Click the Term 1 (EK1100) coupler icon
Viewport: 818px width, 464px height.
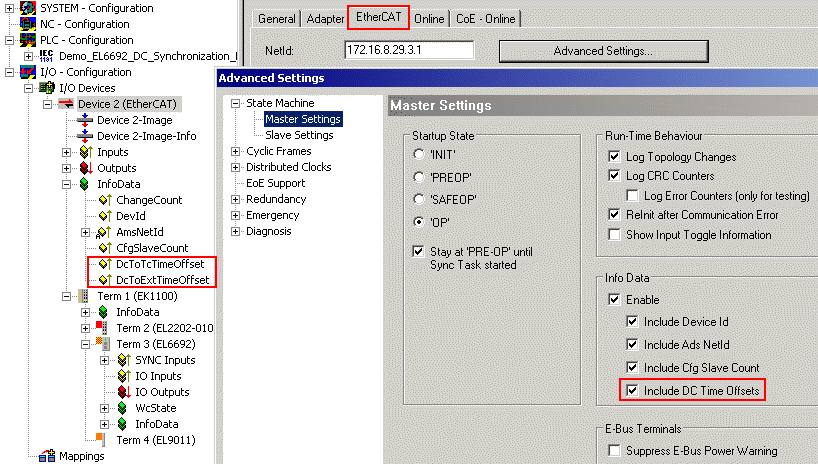84,296
